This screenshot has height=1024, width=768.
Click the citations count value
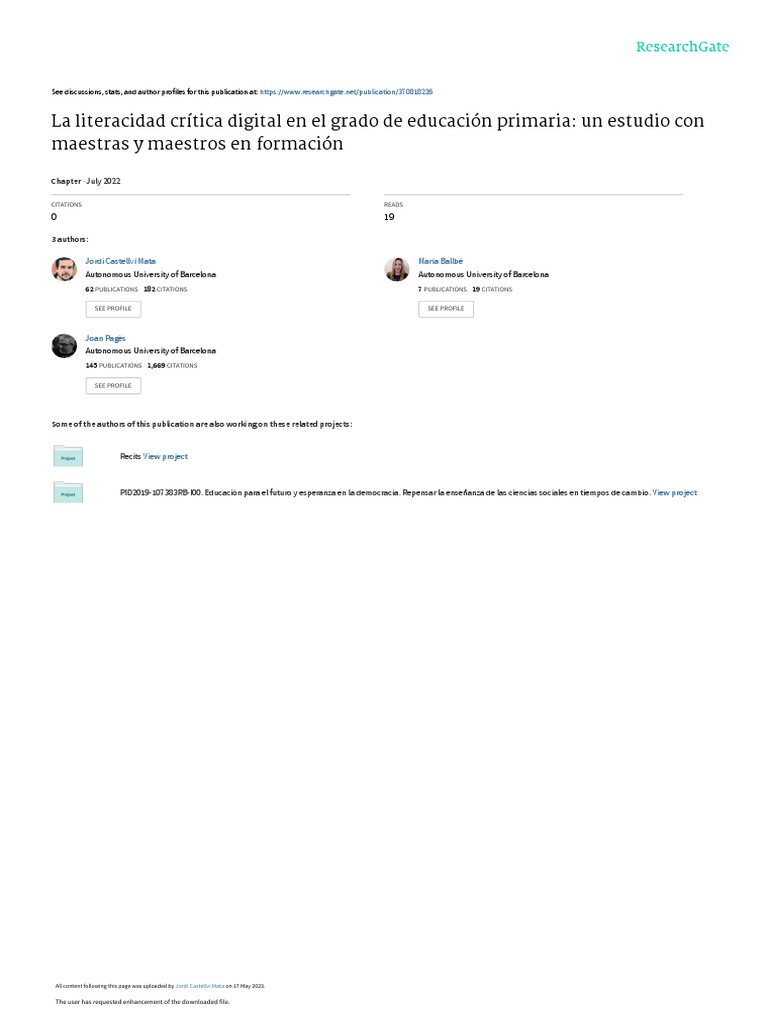(x=54, y=217)
